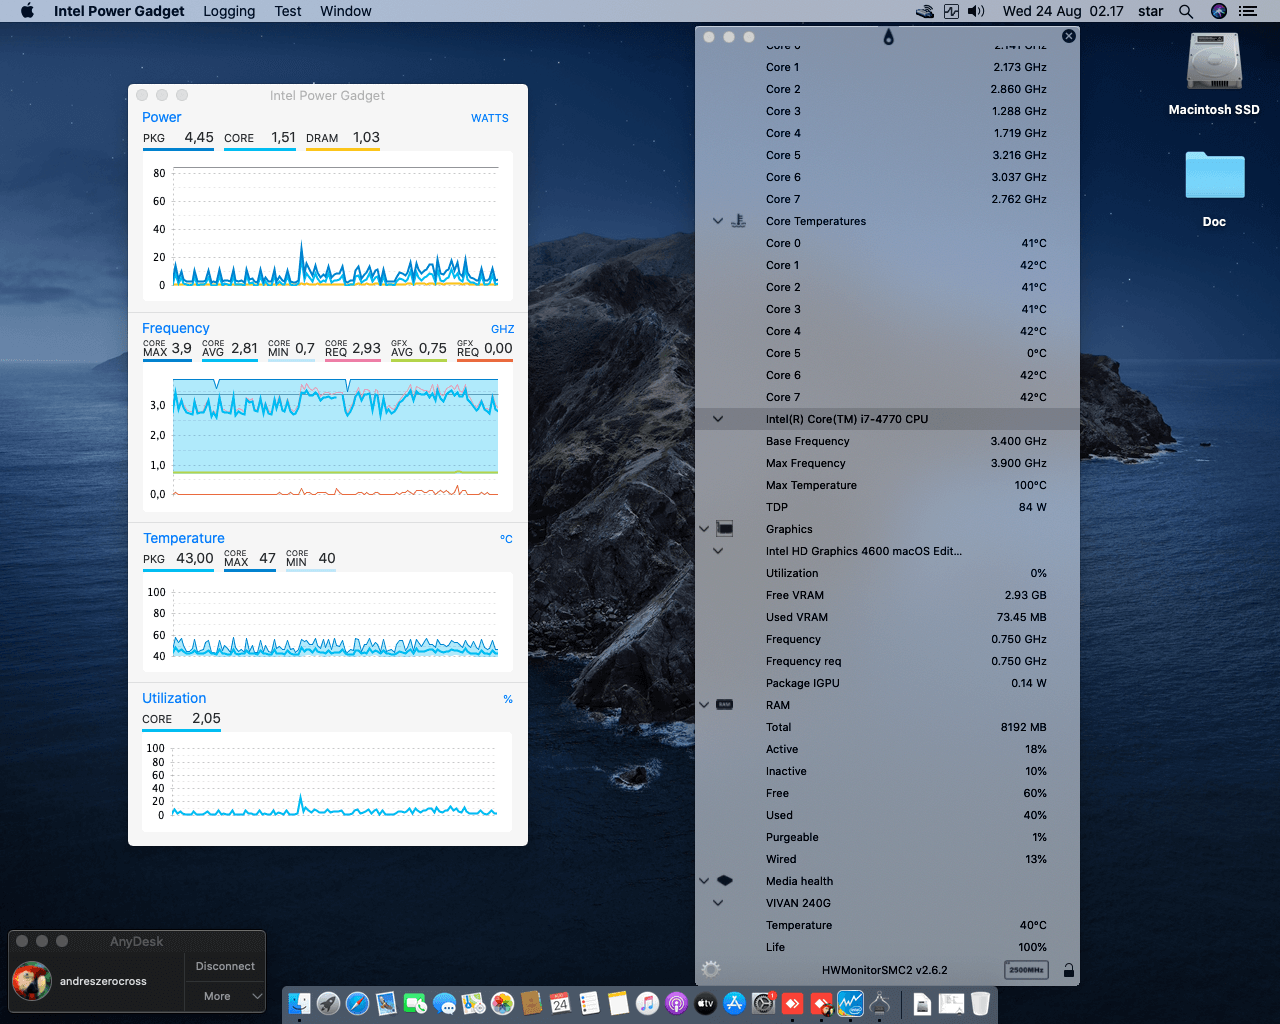Collapse the RAM section
The width and height of the screenshot is (1280, 1024).
coord(704,705)
